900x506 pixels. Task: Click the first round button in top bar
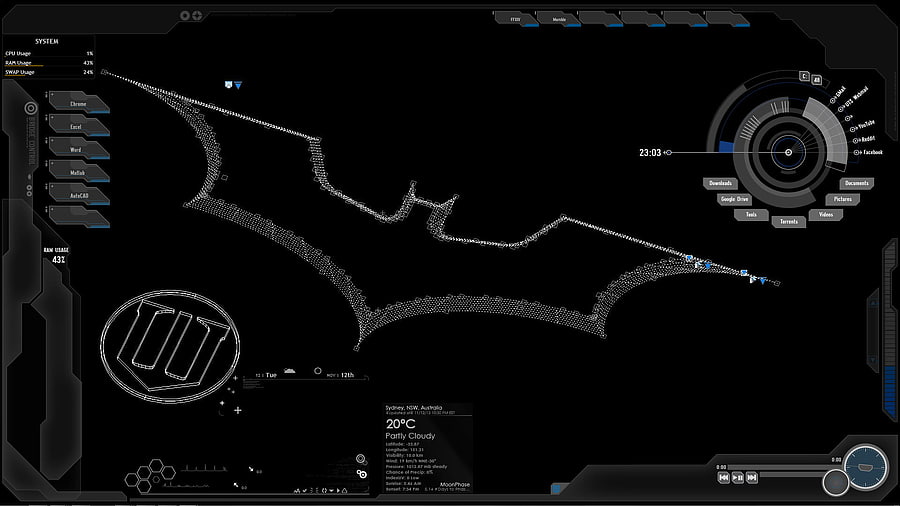[185, 15]
